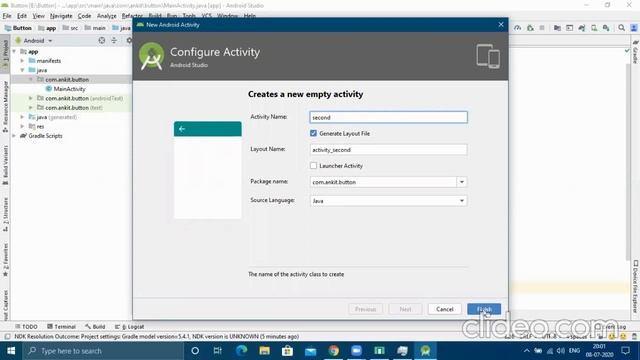Viewport: 640px width, 360px height.
Task: Click the Layout Name field 'activity_second'
Action: [388, 150]
